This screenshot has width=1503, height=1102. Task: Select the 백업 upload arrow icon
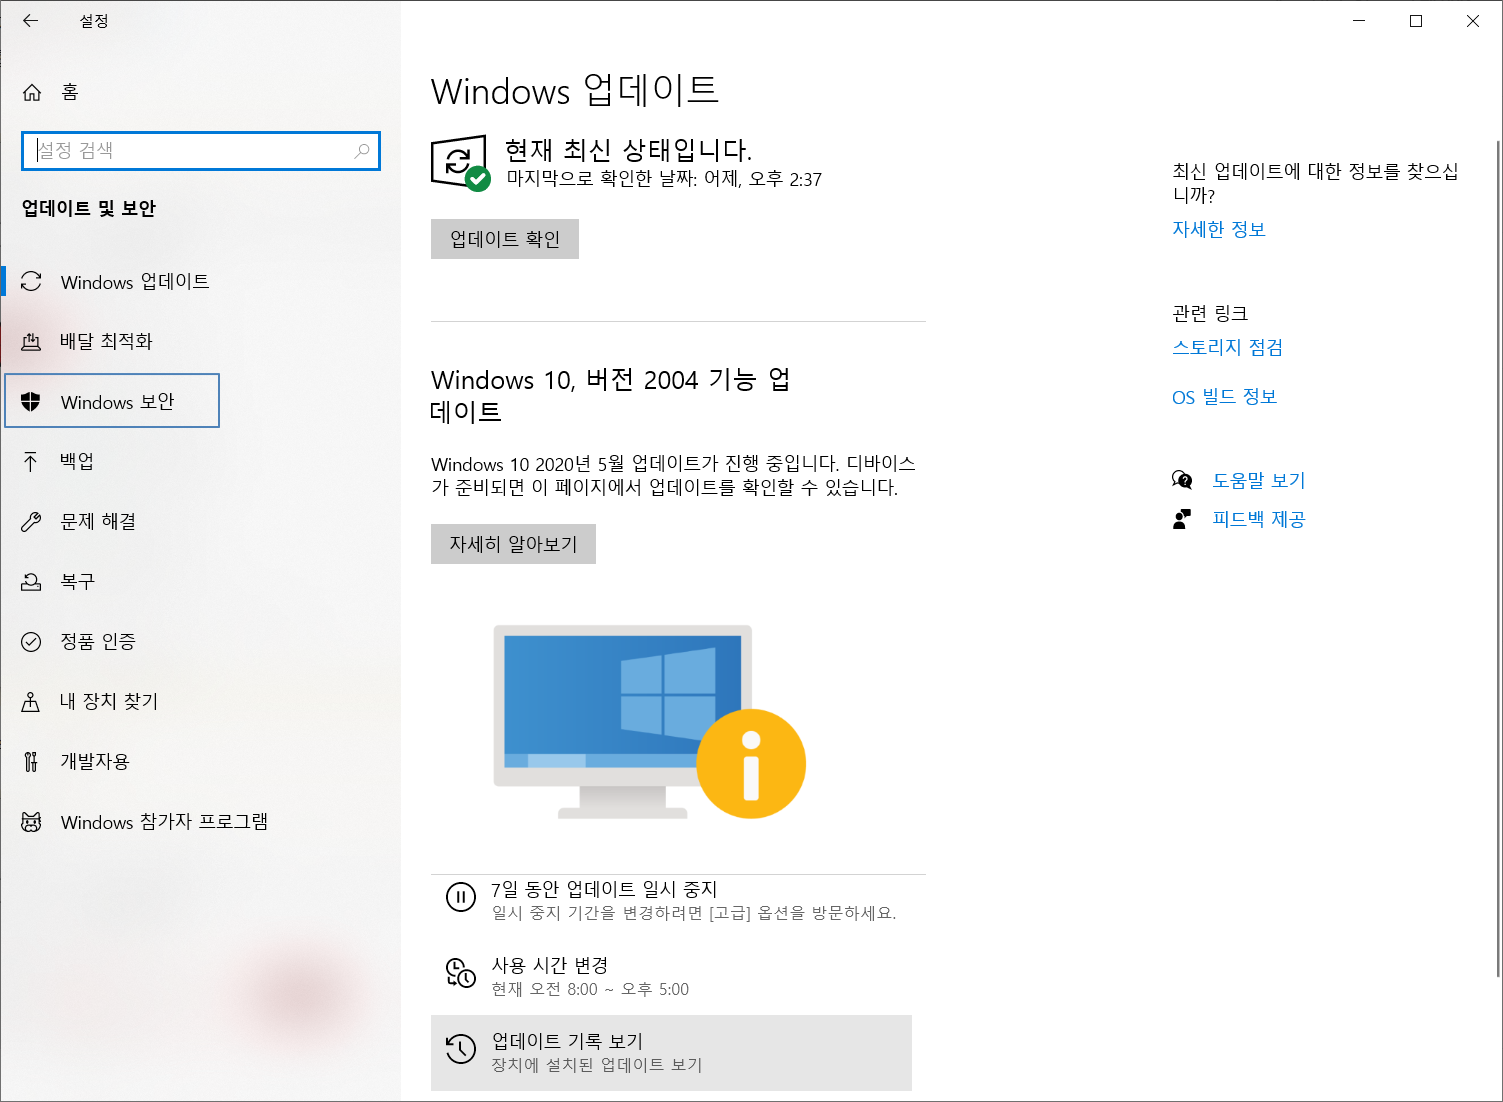point(31,461)
